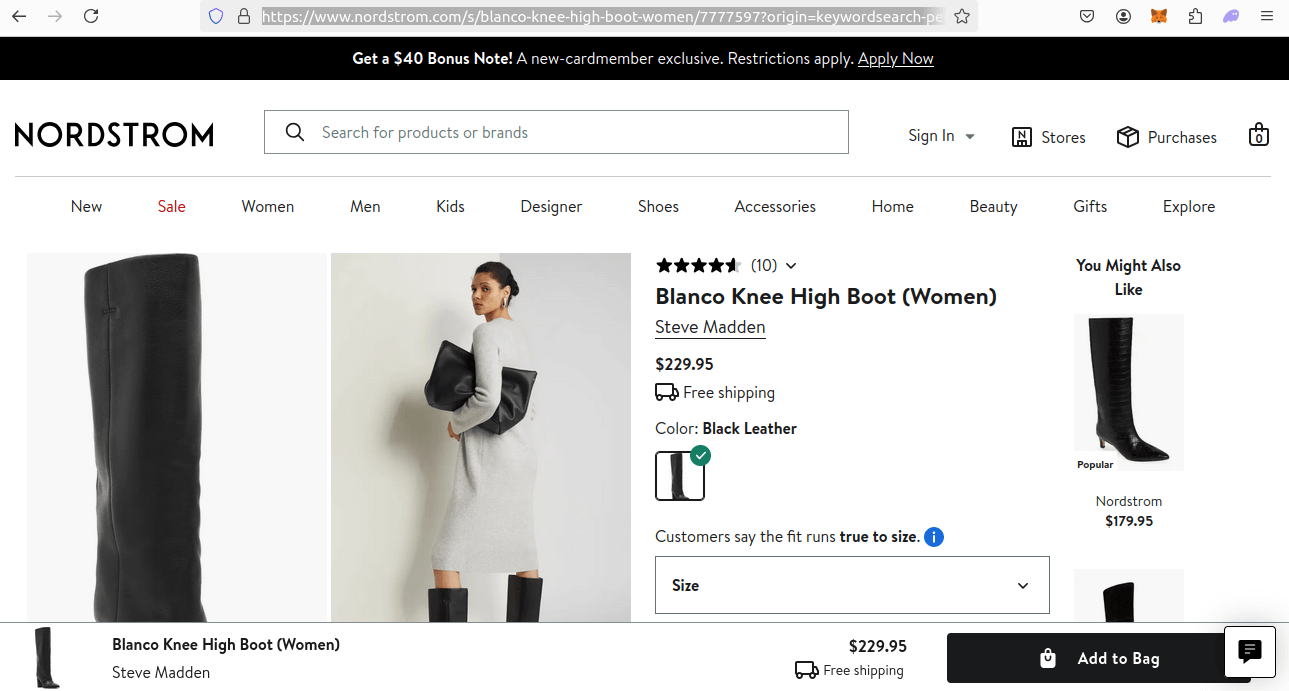Open the recommended Nordstrom $179.95 boot image

[x=1129, y=392]
